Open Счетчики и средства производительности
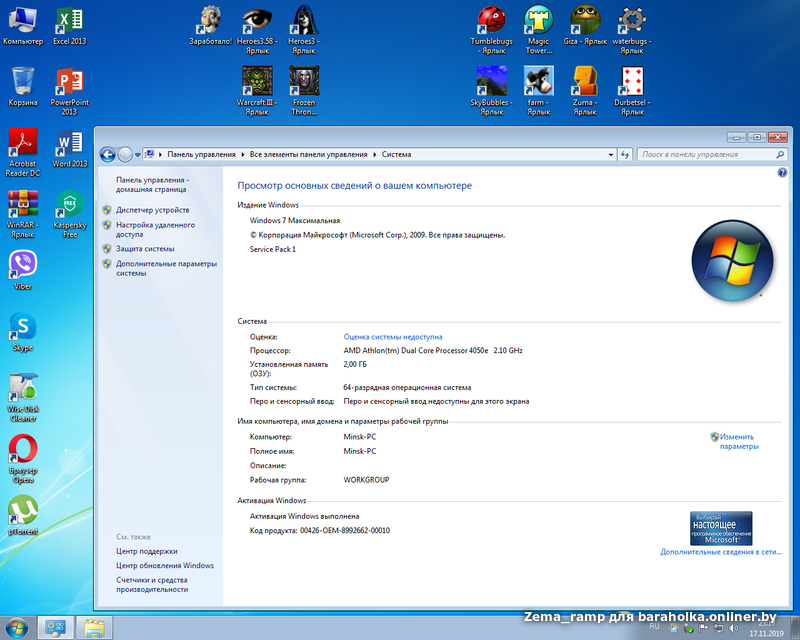This screenshot has width=800, height=640. (x=152, y=585)
